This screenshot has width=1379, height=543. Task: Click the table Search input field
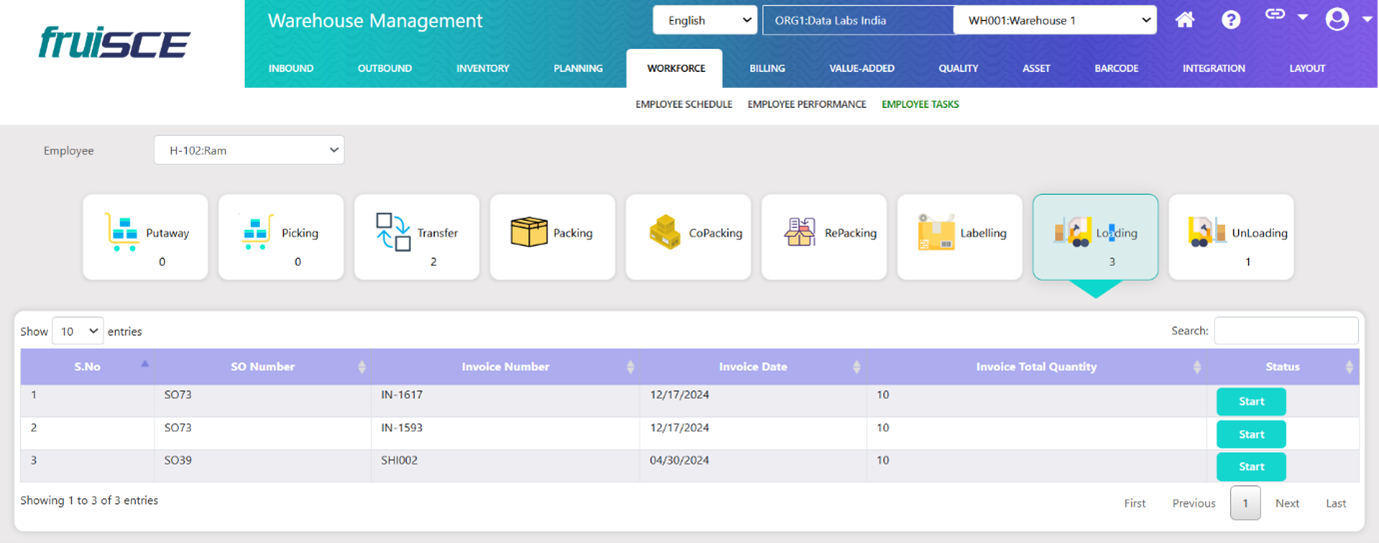(1286, 331)
